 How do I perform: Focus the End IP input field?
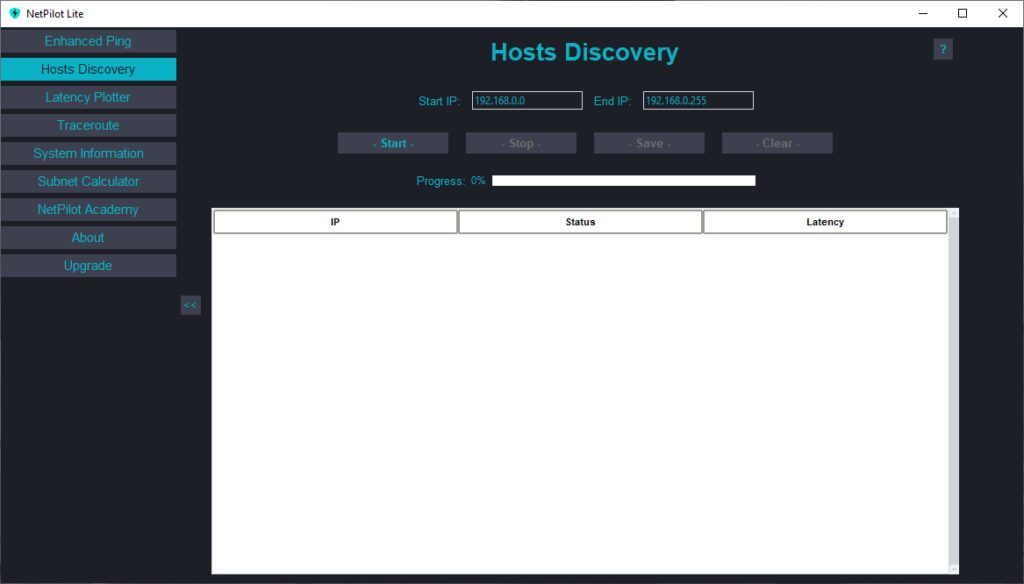(x=698, y=101)
